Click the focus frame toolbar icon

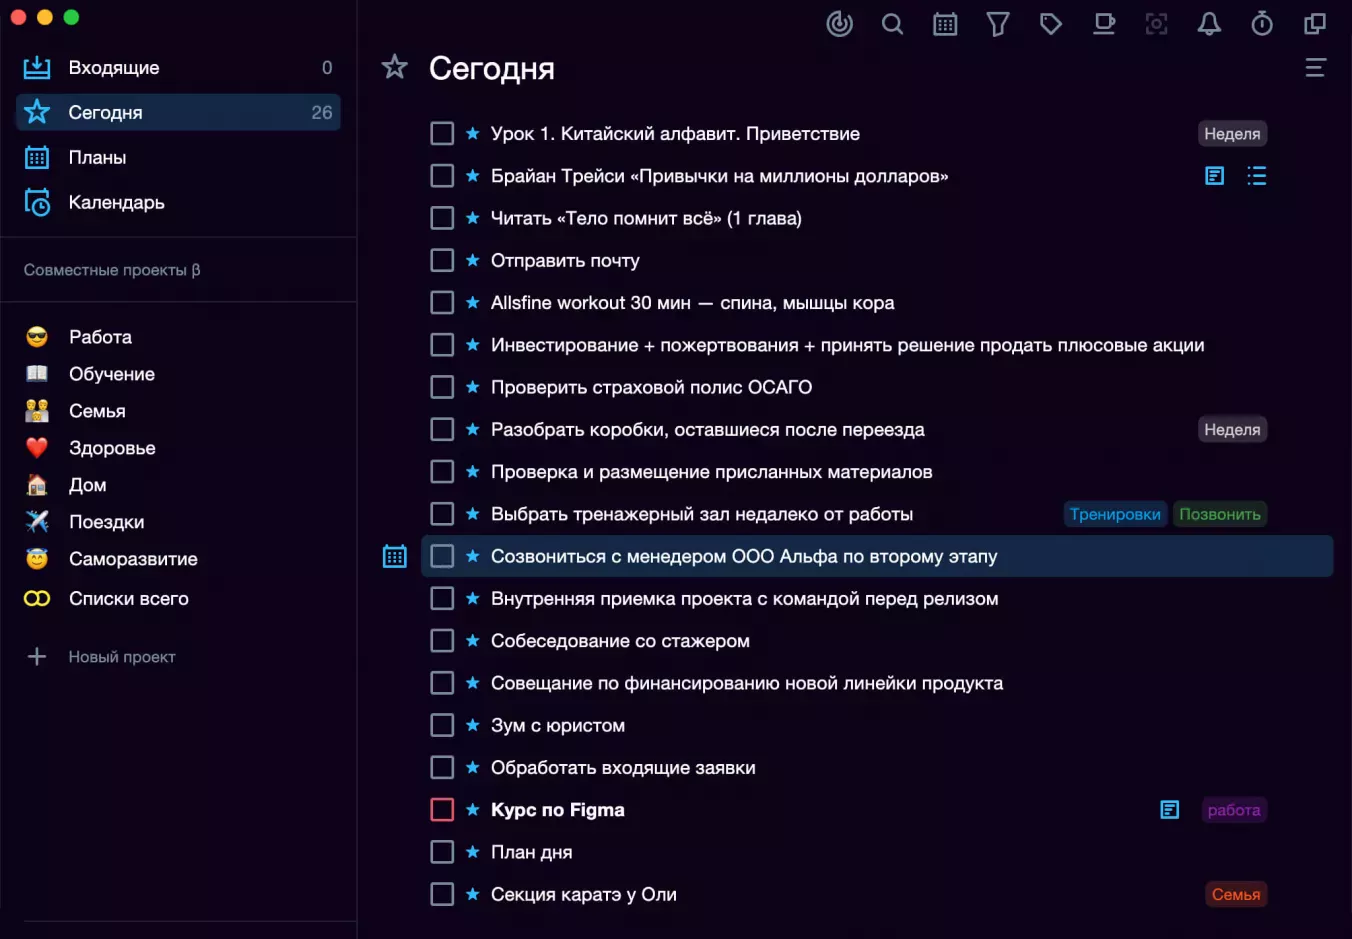point(1157,24)
